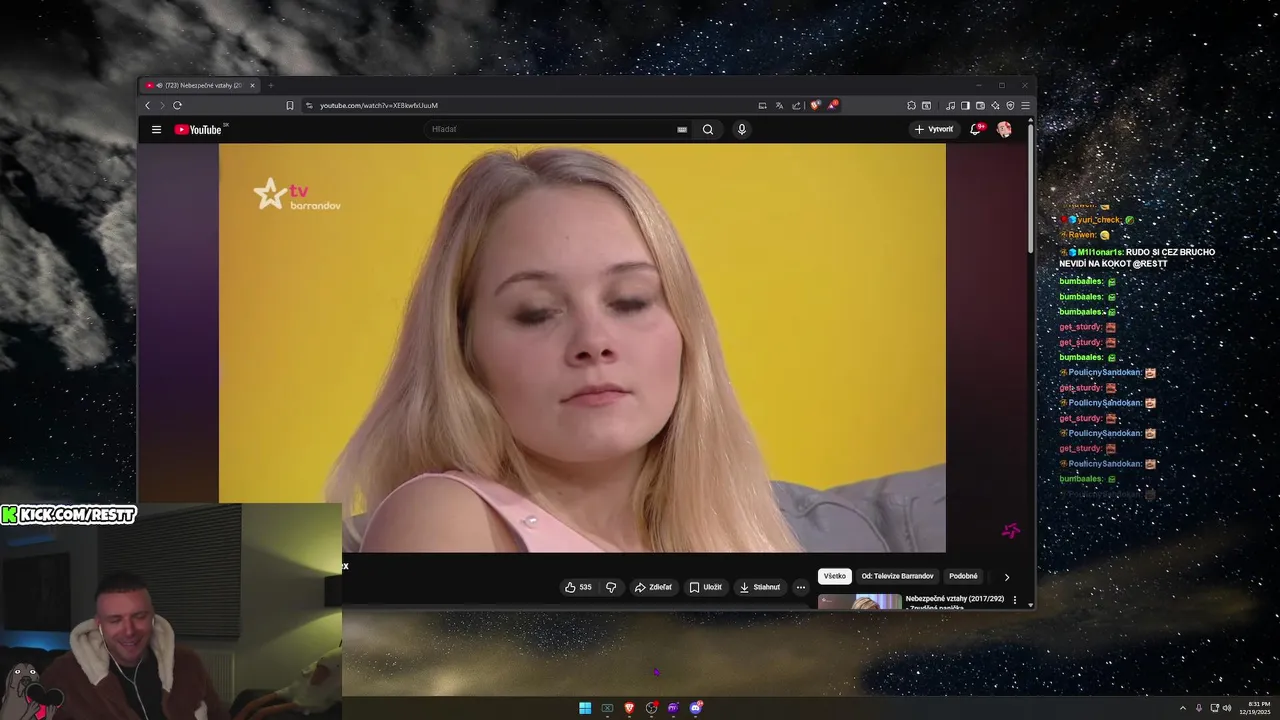This screenshot has width=1280, height=720.
Task: Open YouTube notifications bell
Action: (976, 129)
